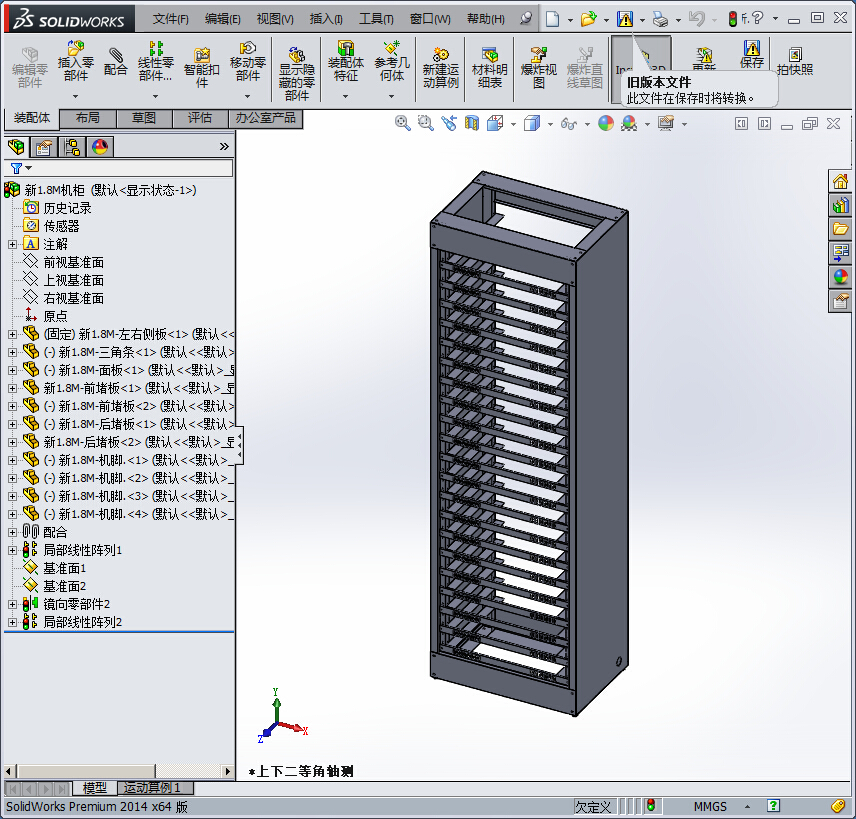This screenshot has height=819, width=856.
Task: Click the Apply Scene icon in view toolbar
Action: click(x=629, y=123)
